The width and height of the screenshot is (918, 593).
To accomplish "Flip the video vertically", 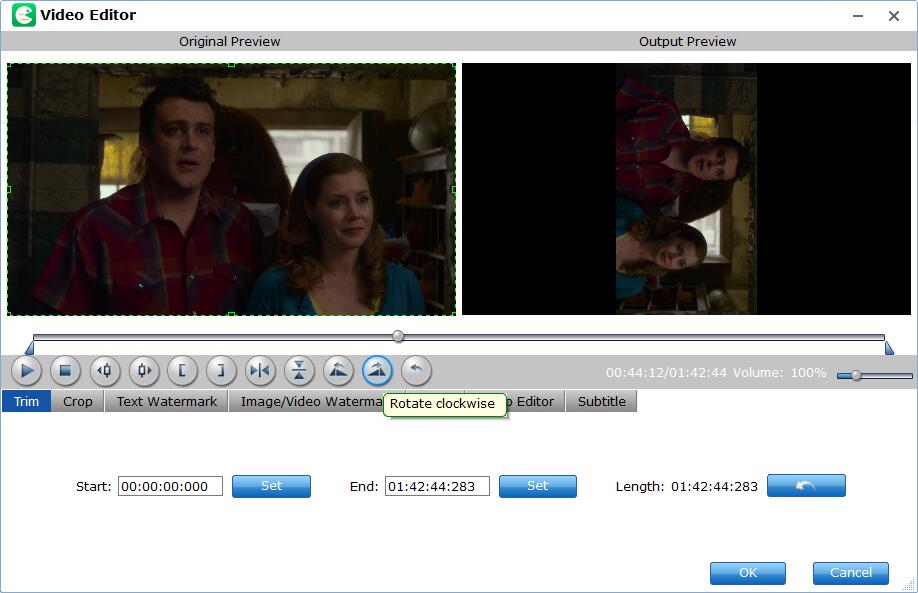I will pos(299,371).
